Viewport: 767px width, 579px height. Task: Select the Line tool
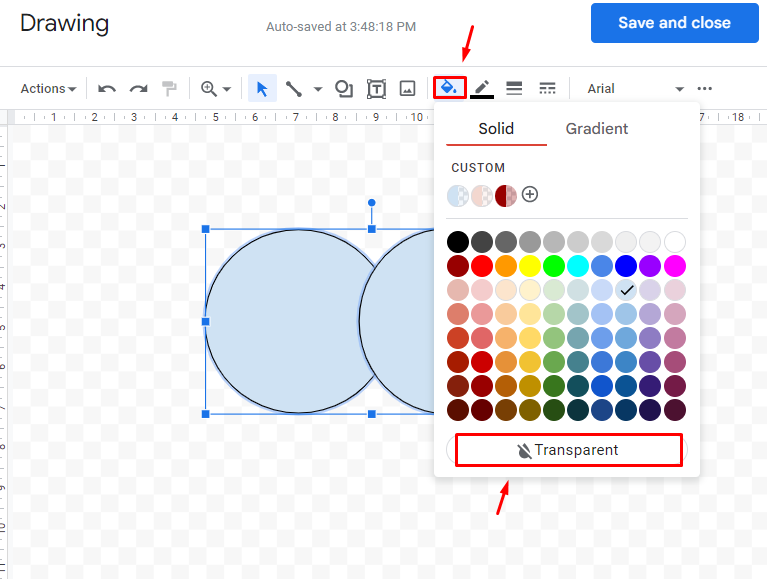click(x=293, y=89)
